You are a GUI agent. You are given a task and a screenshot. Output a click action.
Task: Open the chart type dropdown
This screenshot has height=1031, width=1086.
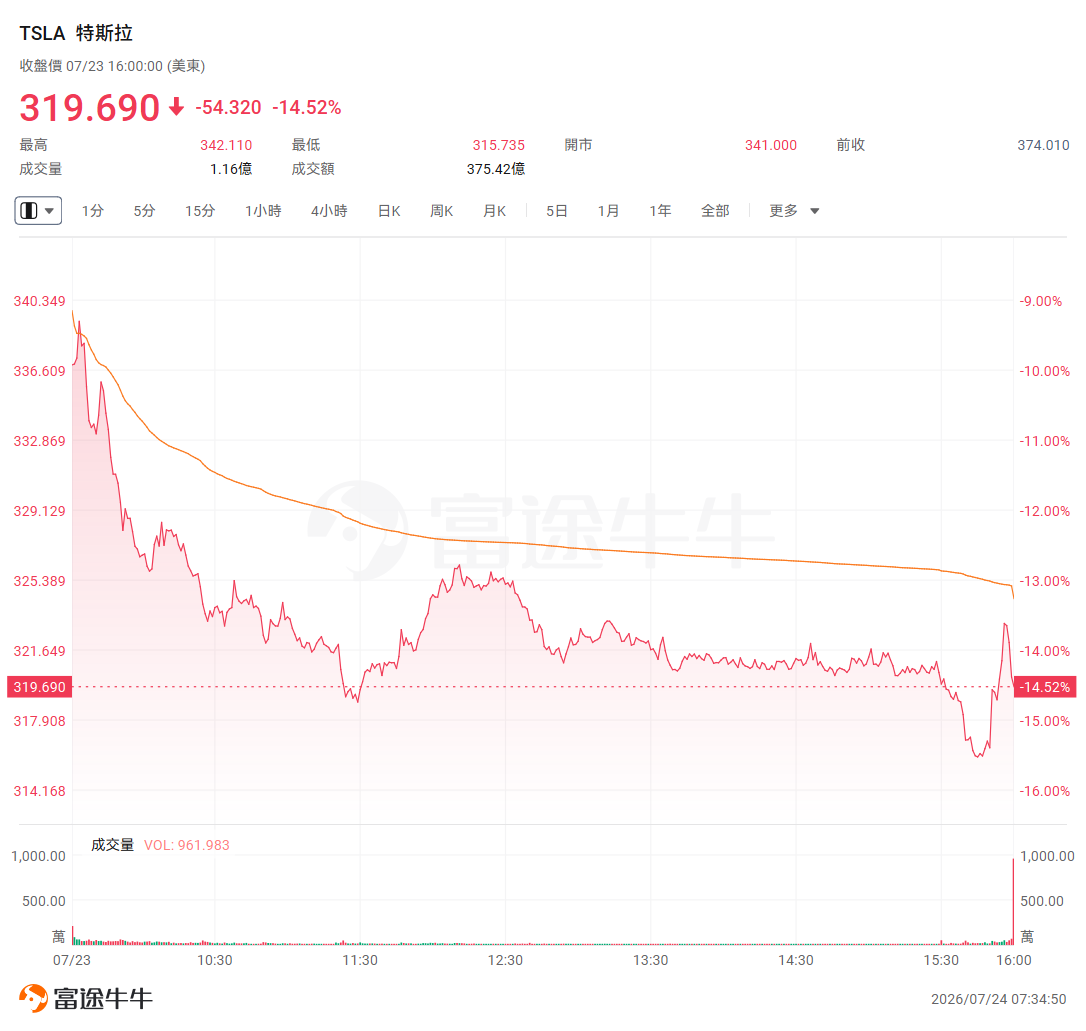(38, 210)
